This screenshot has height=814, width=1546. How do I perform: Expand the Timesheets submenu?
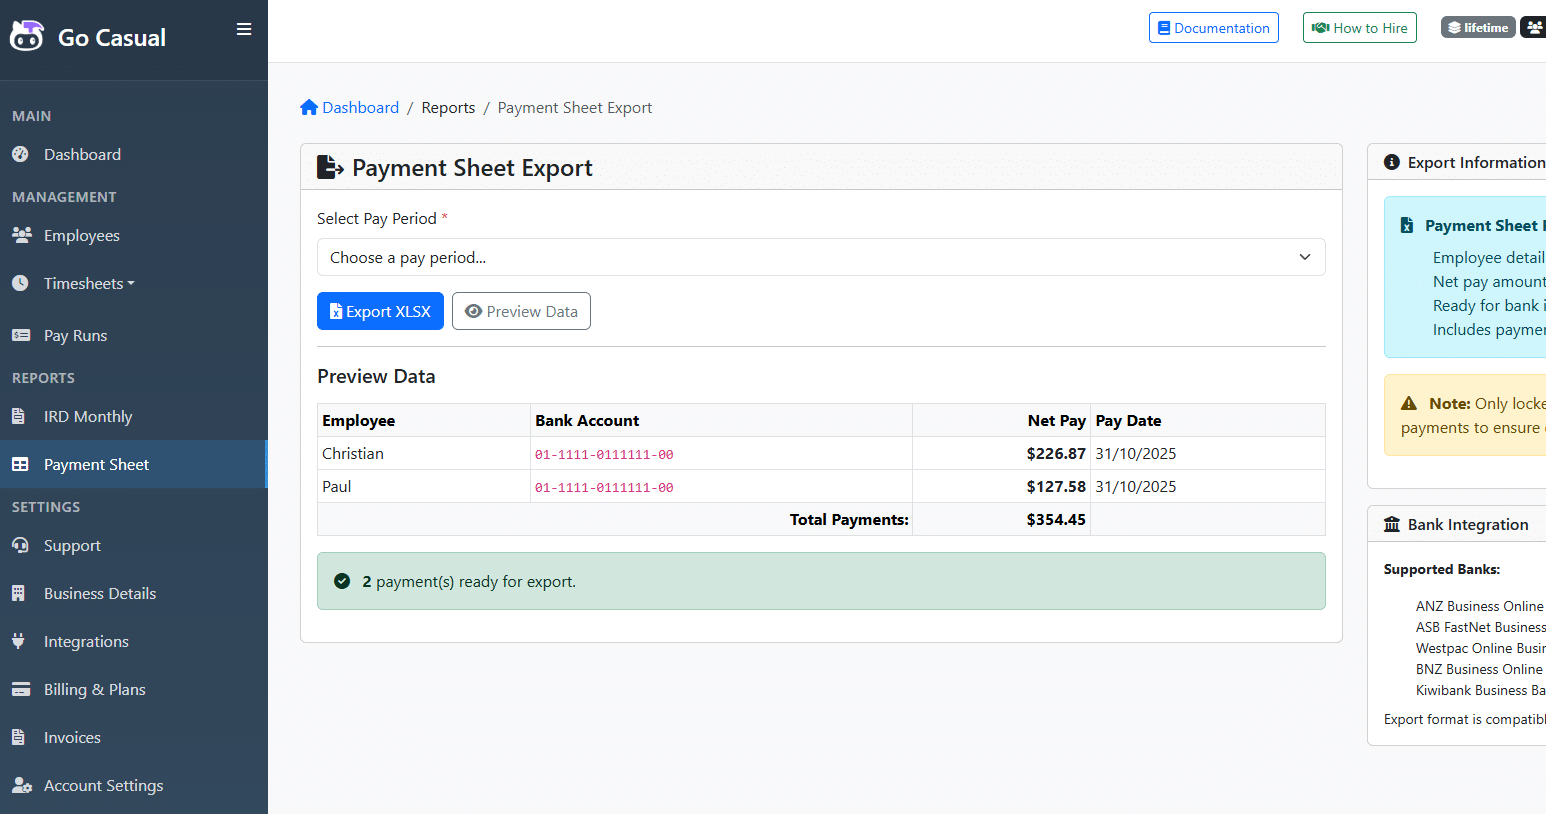pos(88,284)
